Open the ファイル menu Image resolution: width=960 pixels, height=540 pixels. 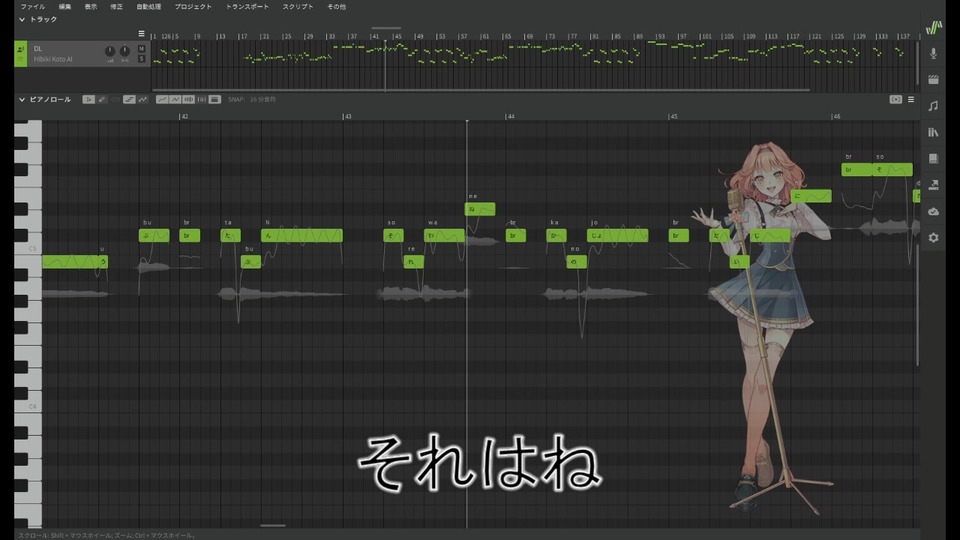(32, 7)
